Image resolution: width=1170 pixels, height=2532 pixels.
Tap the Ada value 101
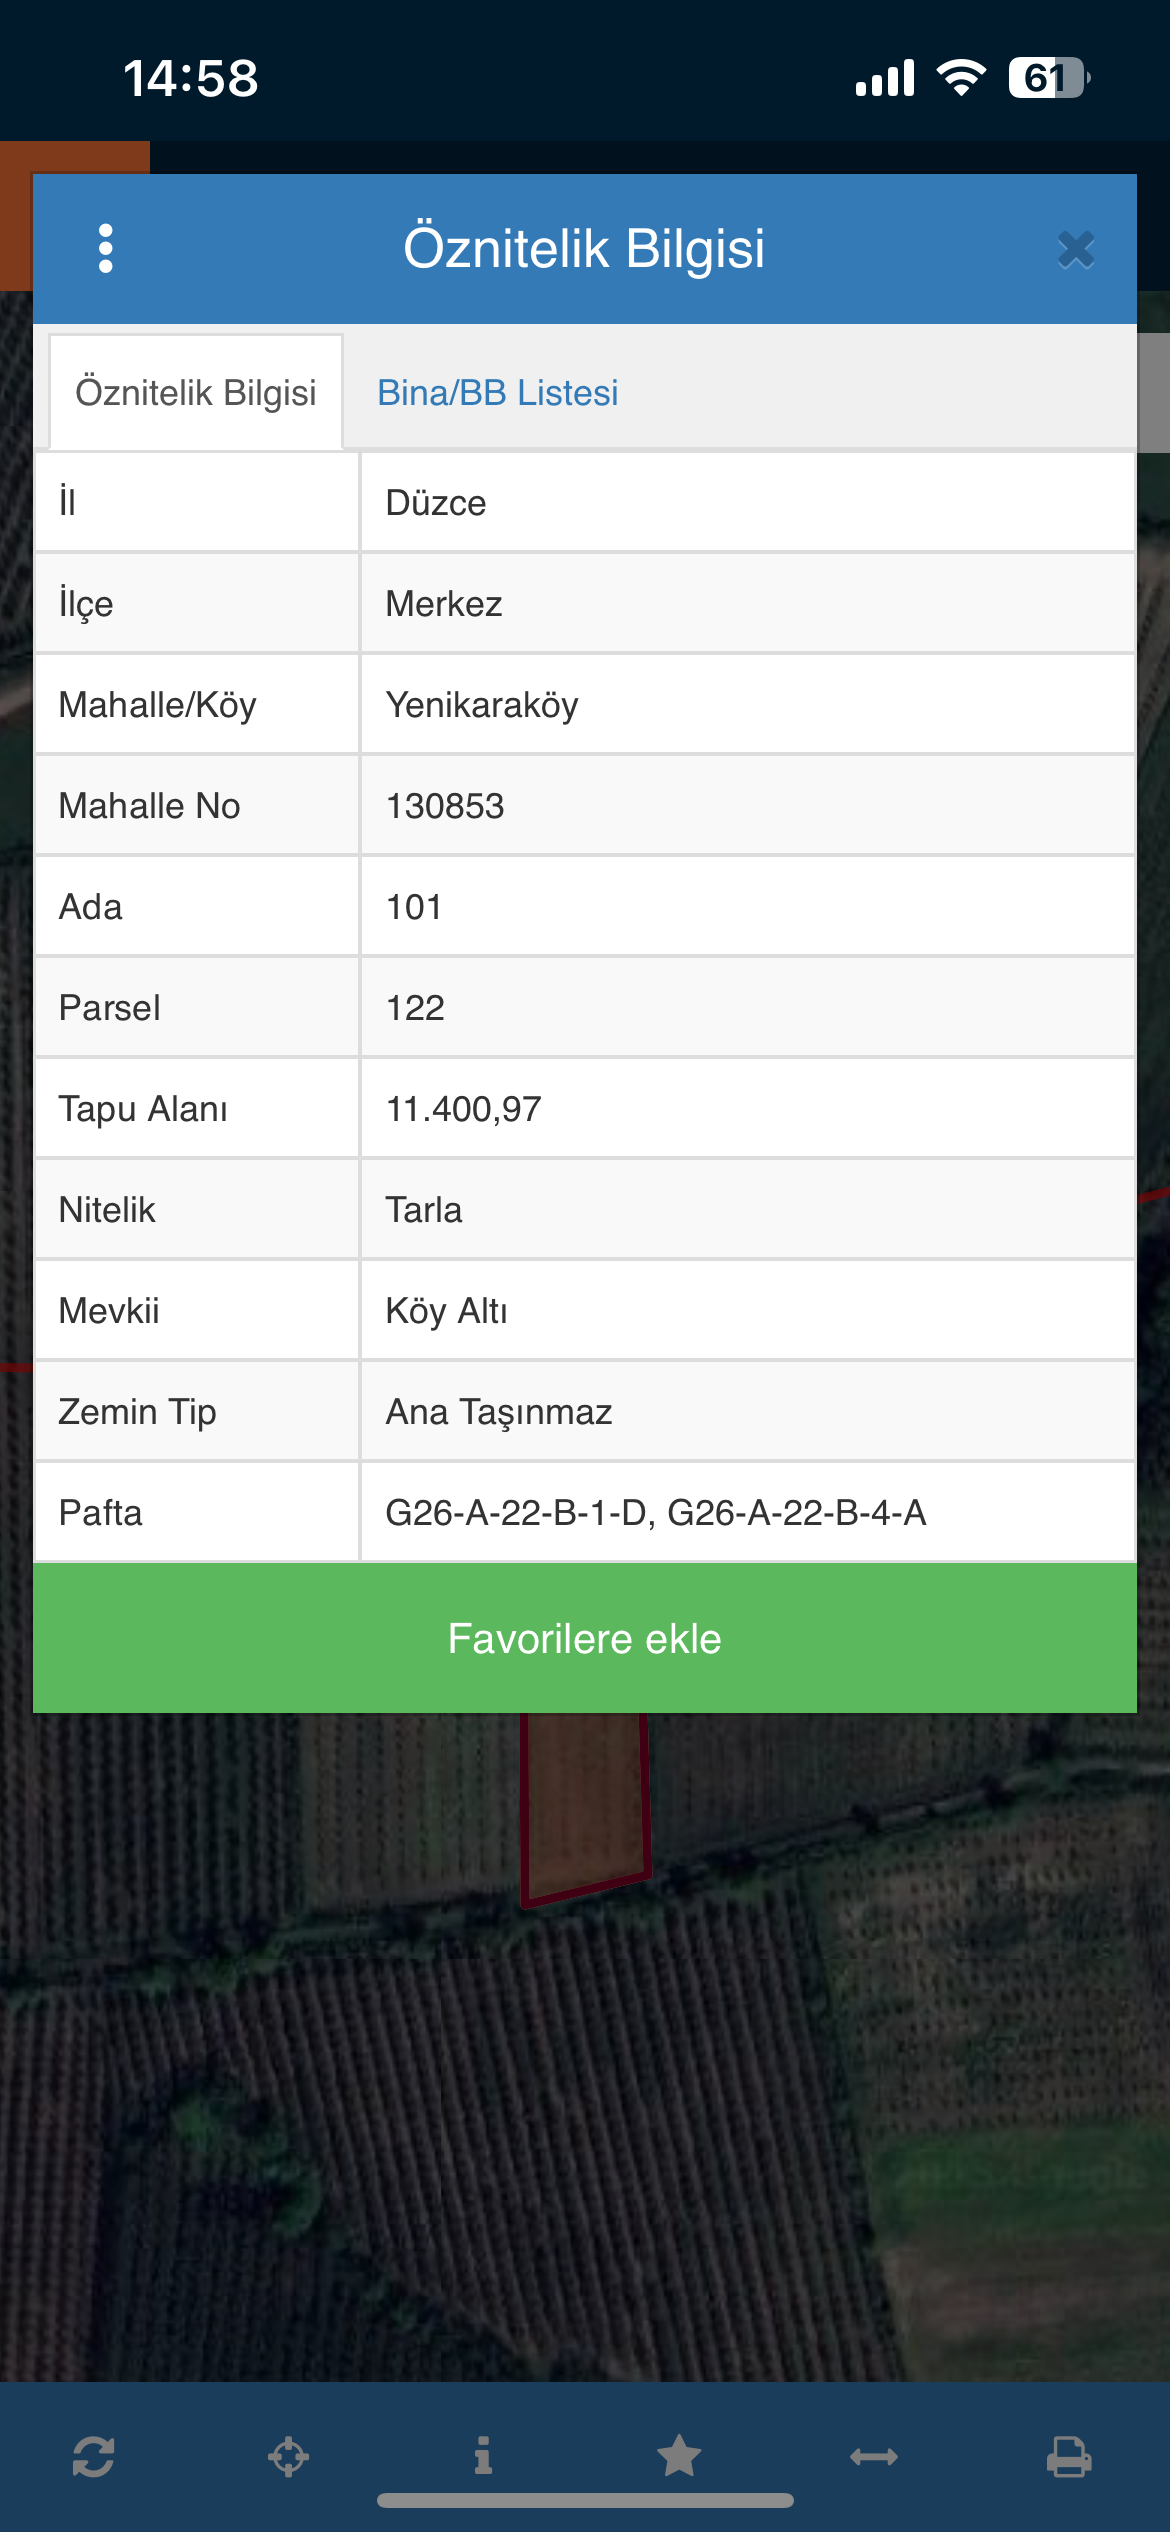pyautogui.click(x=414, y=907)
